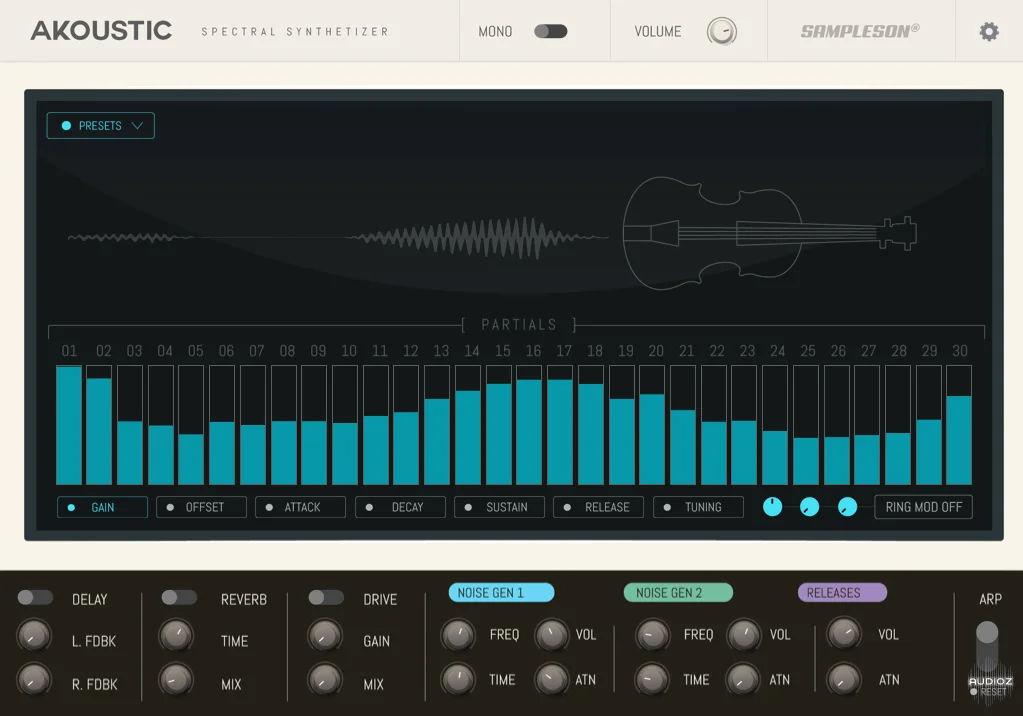Click Noise Gen 1 ATN knob
The width and height of the screenshot is (1023, 716).
(551, 679)
